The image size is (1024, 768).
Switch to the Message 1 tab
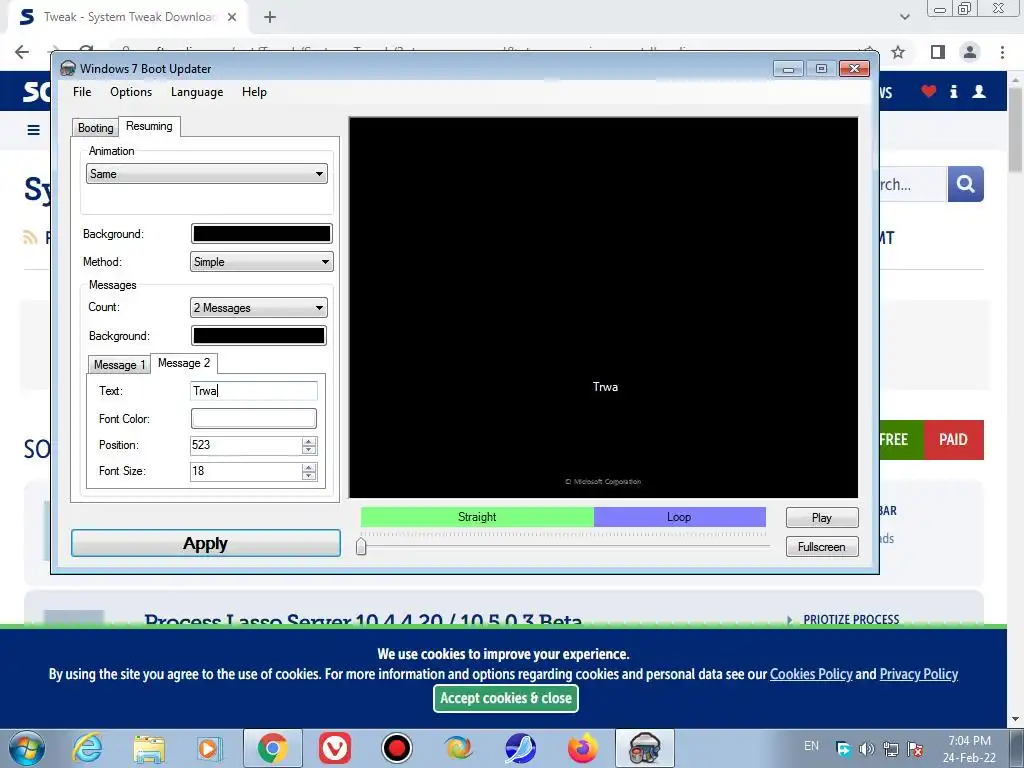[119, 364]
